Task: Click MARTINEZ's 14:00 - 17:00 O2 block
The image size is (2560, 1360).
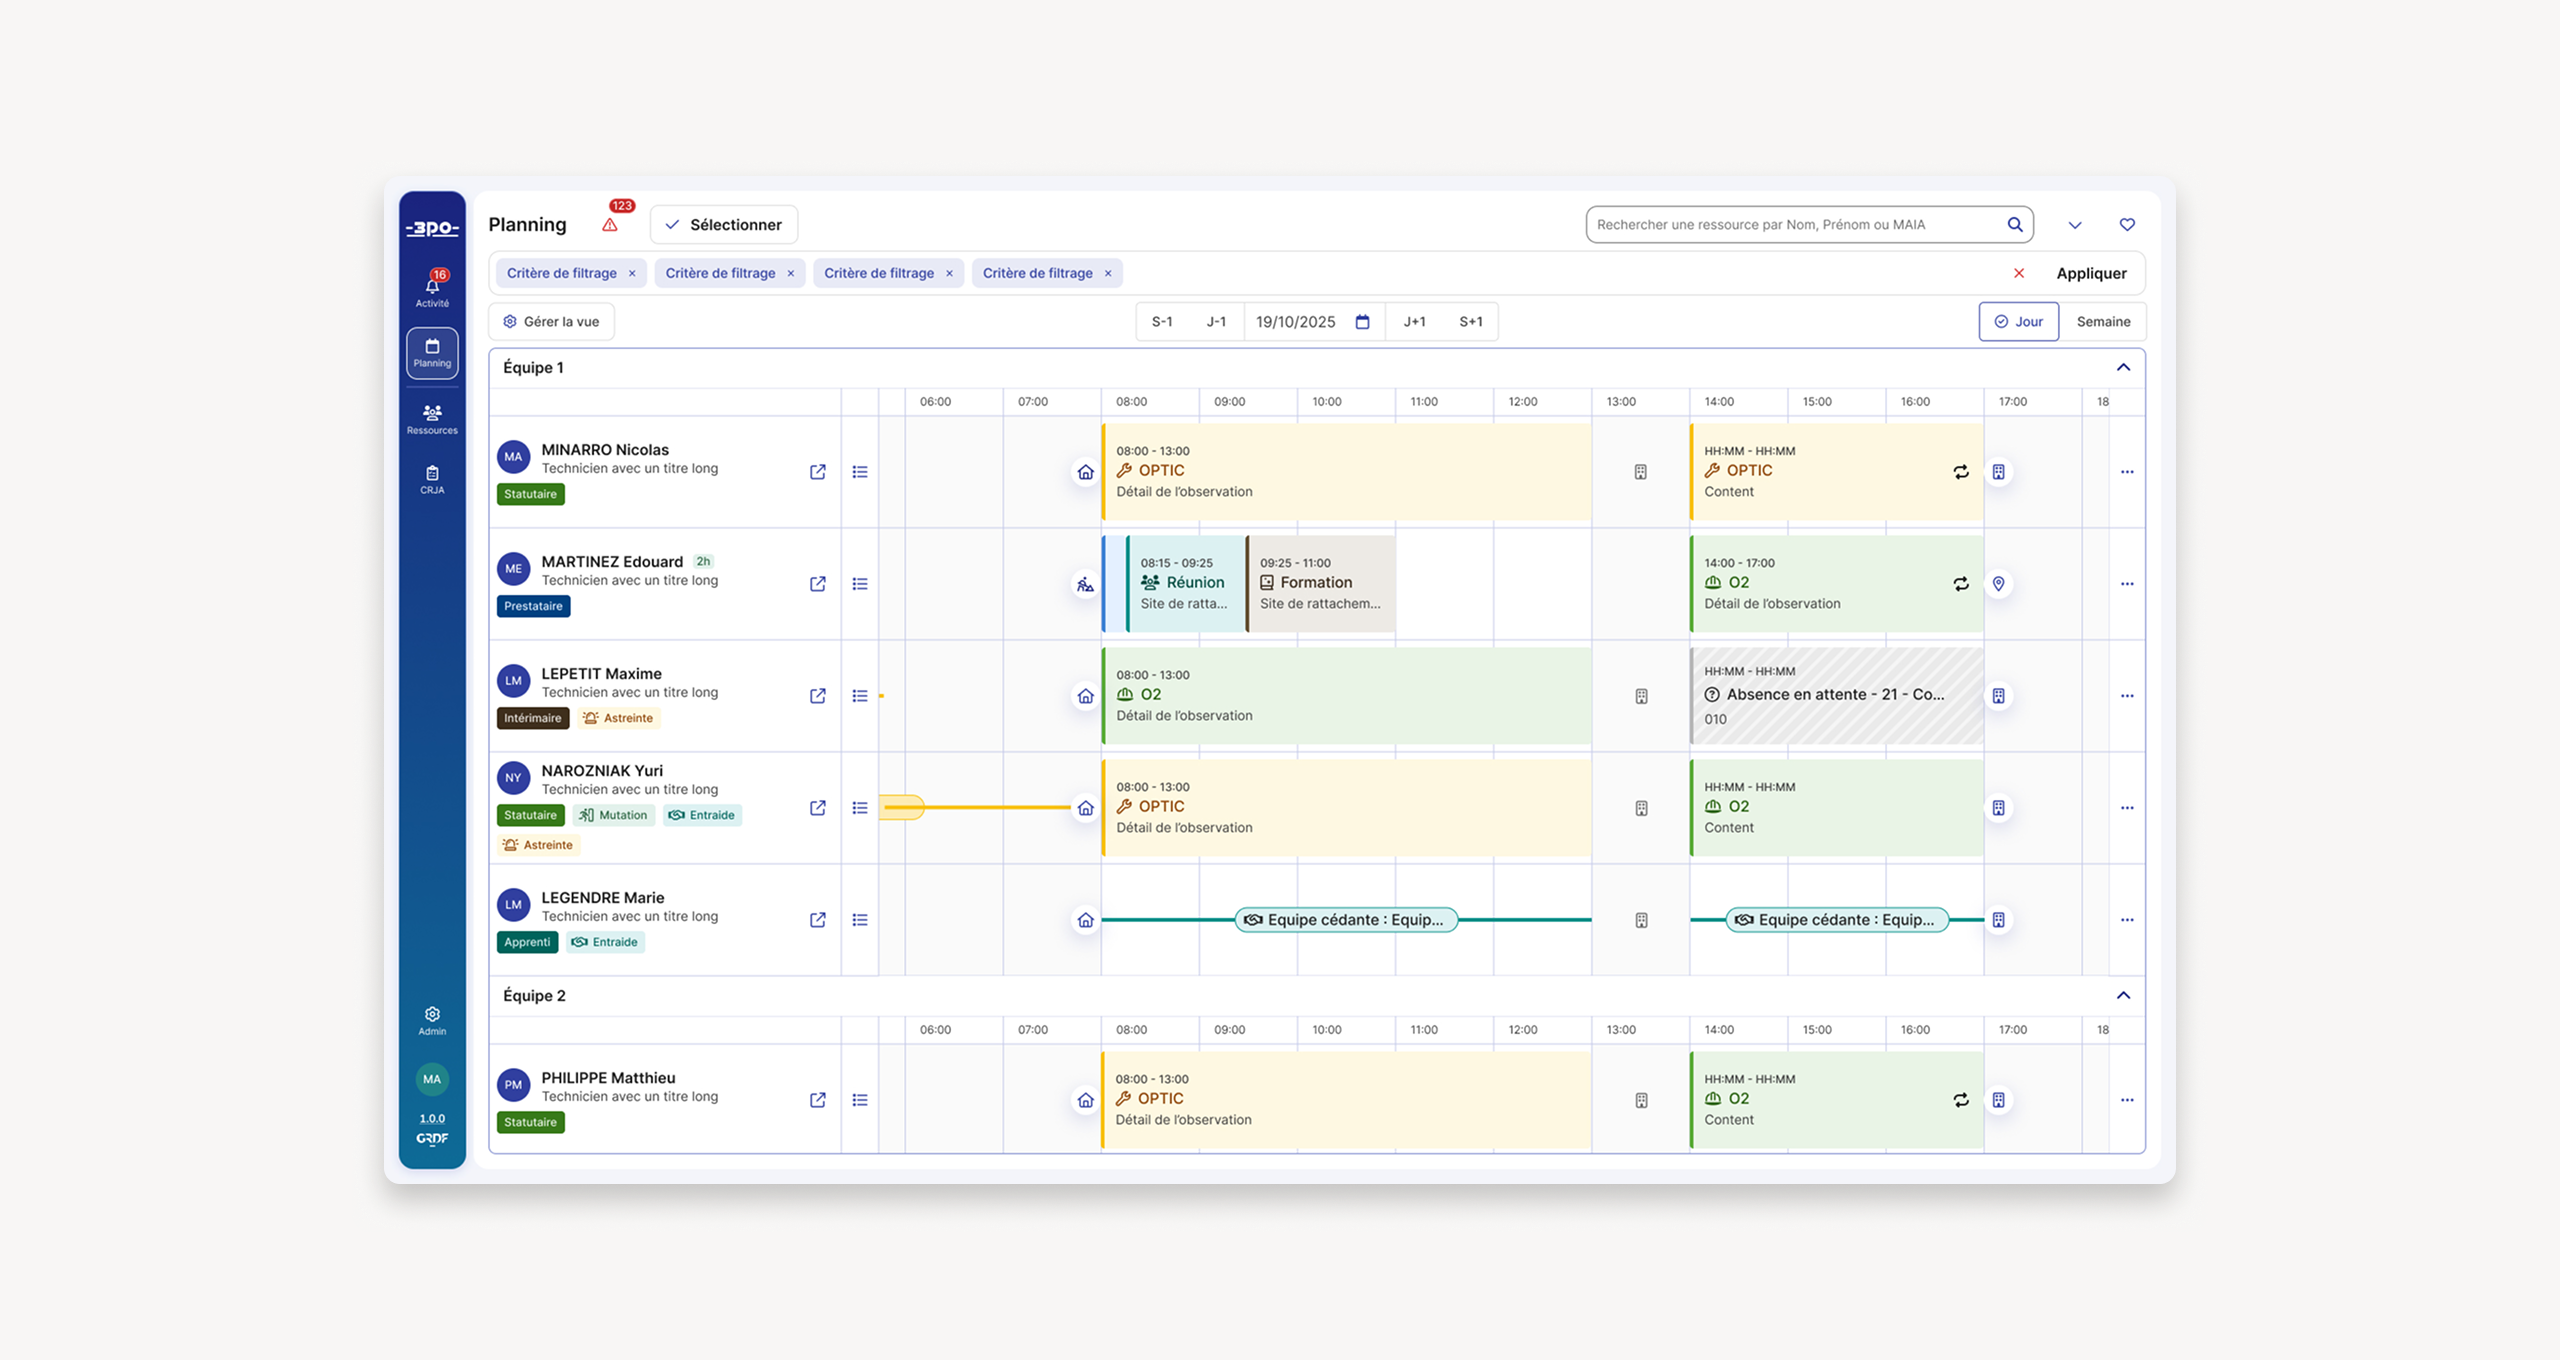Action: coord(1836,584)
